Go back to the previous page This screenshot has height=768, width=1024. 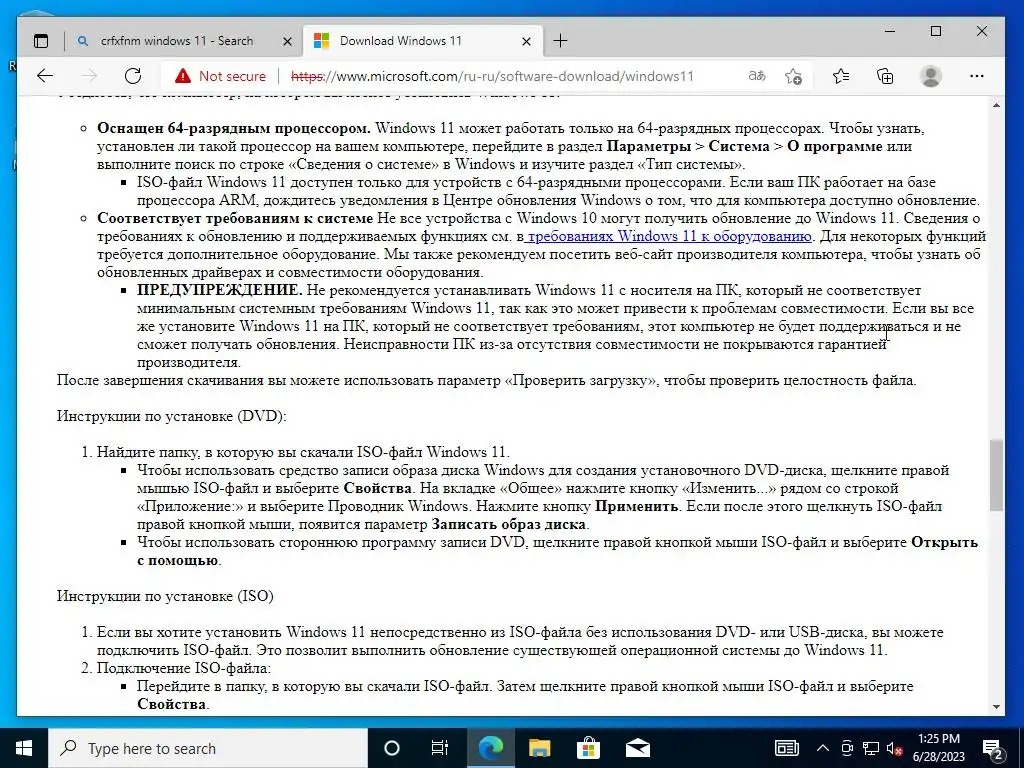[x=44, y=76]
